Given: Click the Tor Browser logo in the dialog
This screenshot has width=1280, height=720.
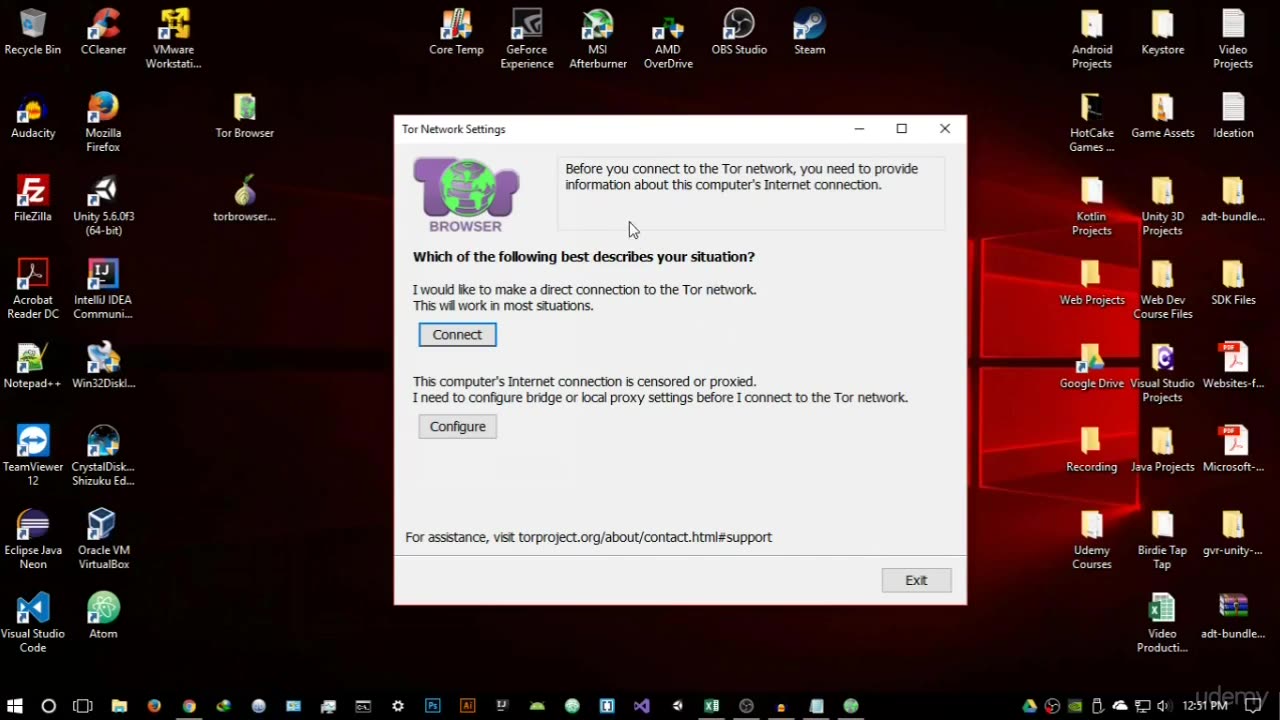Looking at the screenshot, I should tap(466, 195).
